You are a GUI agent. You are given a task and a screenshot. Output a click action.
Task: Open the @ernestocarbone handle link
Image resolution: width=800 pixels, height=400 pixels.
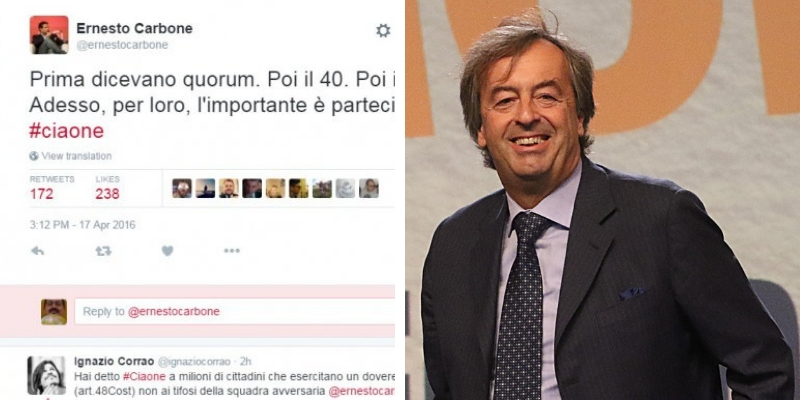(122, 45)
